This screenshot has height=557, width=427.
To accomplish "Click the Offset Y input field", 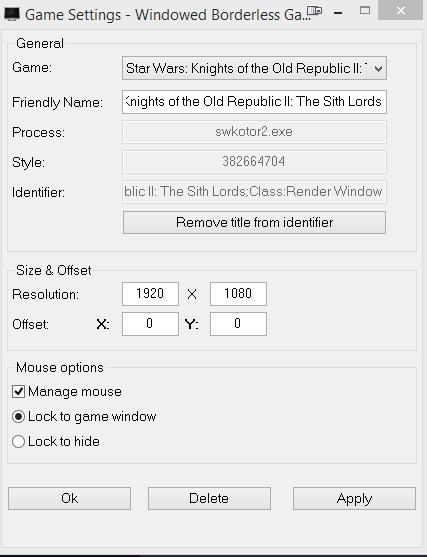I will pyautogui.click(x=238, y=324).
